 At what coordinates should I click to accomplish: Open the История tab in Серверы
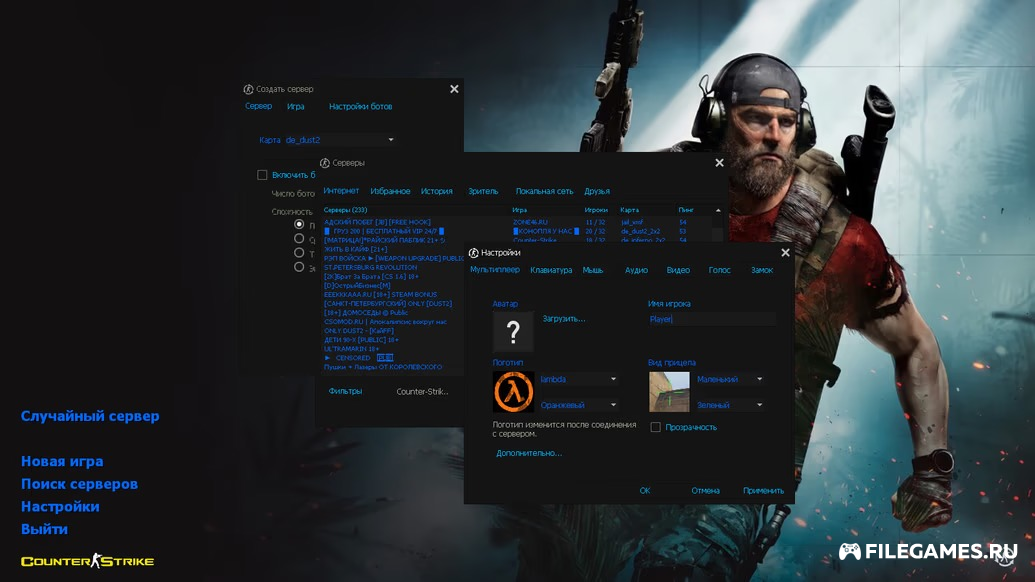click(437, 191)
